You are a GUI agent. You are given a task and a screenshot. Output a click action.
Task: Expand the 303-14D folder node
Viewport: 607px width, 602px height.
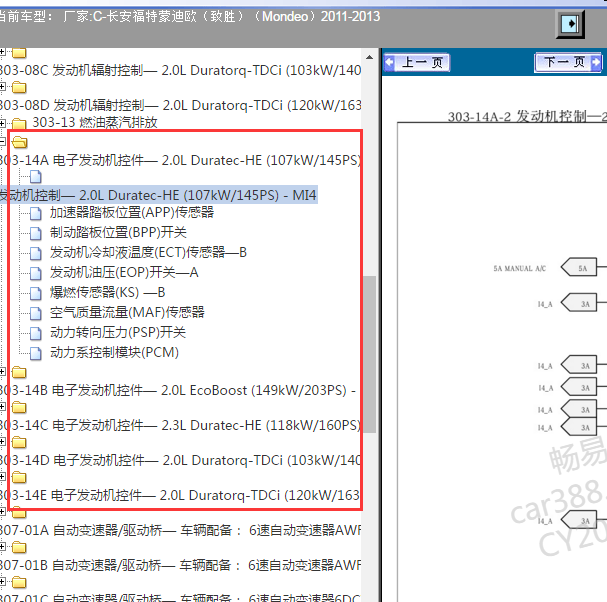point(2,441)
